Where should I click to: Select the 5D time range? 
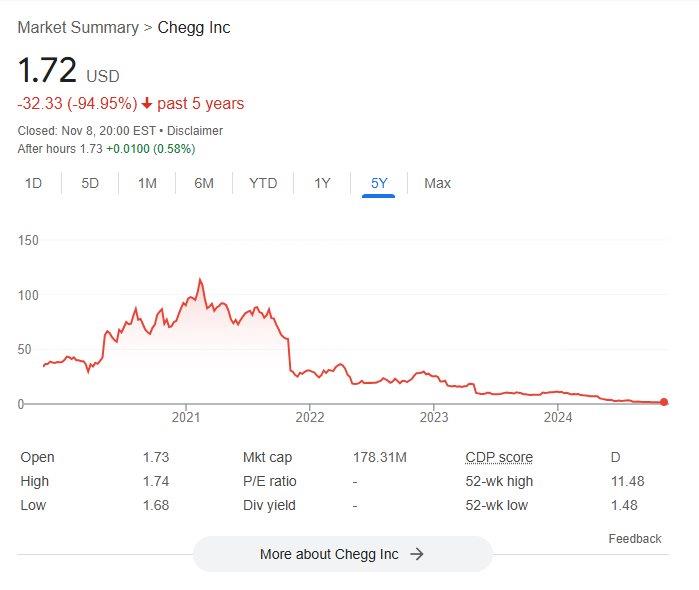(90, 183)
